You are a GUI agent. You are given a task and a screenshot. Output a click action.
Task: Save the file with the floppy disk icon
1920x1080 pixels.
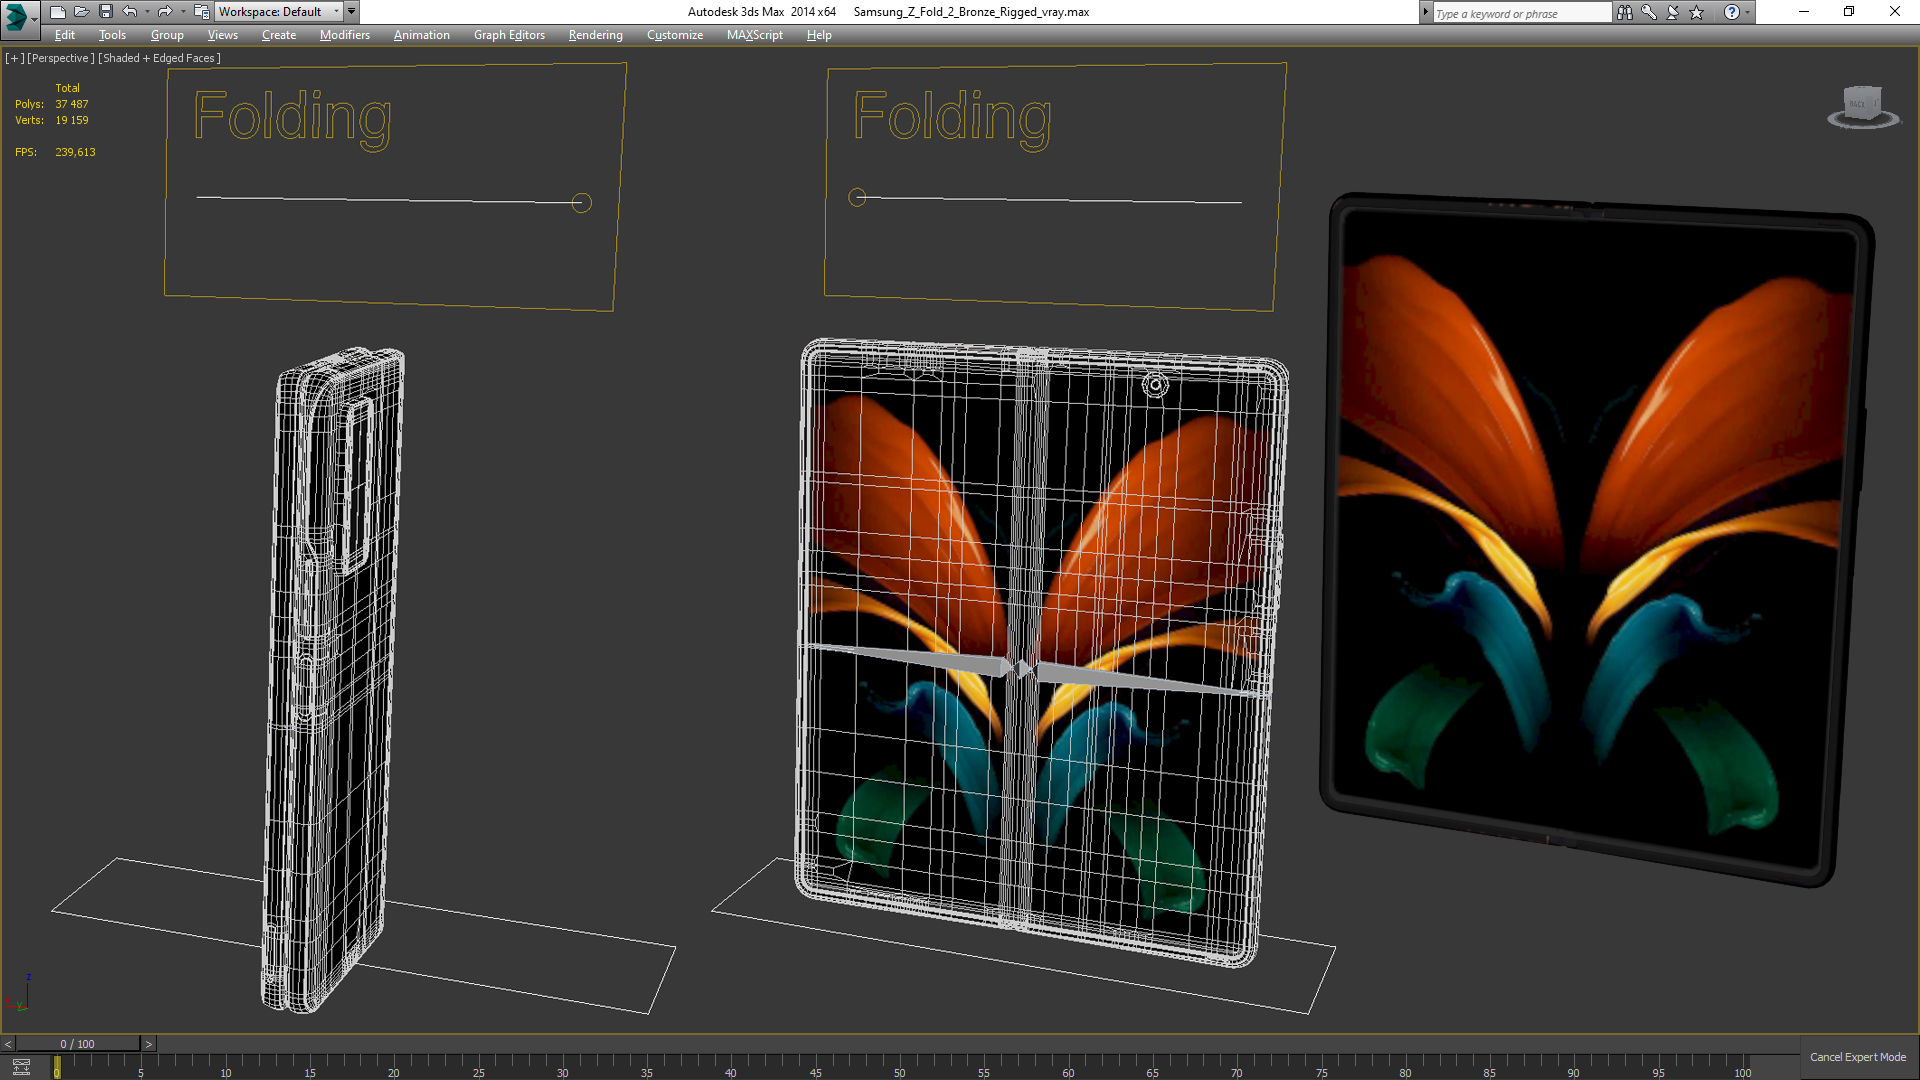105,12
